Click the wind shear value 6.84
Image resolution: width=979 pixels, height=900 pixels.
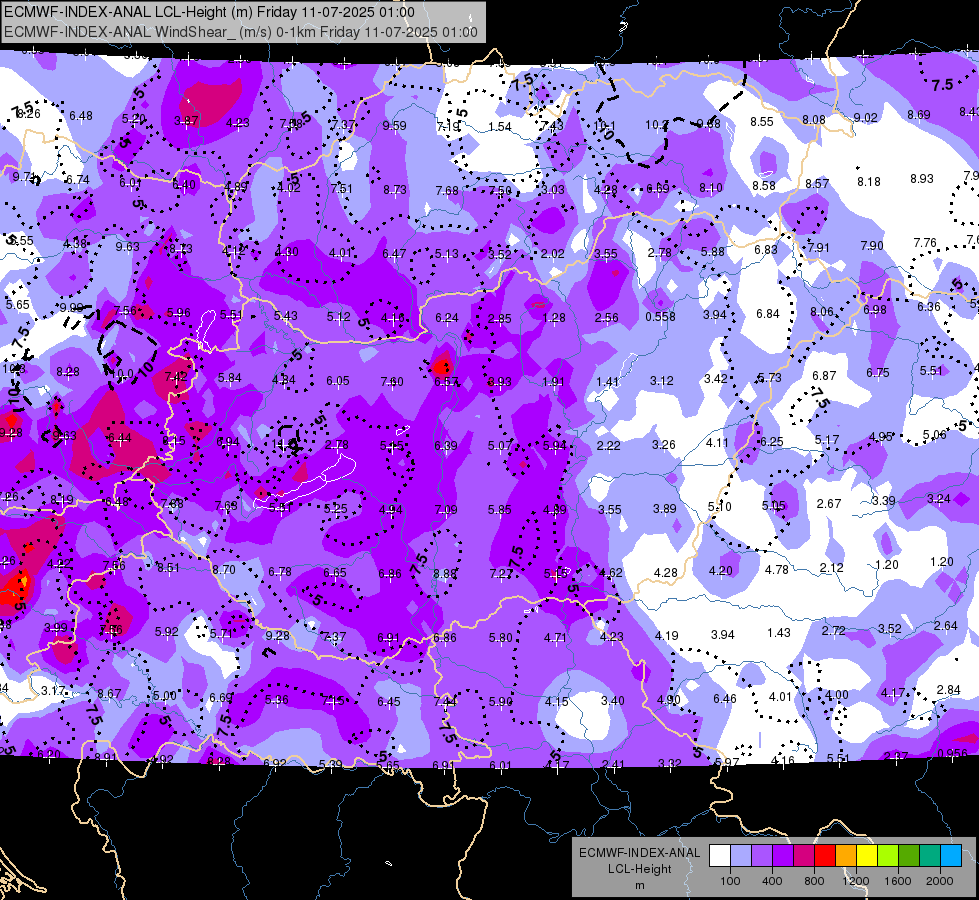click(x=768, y=314)
